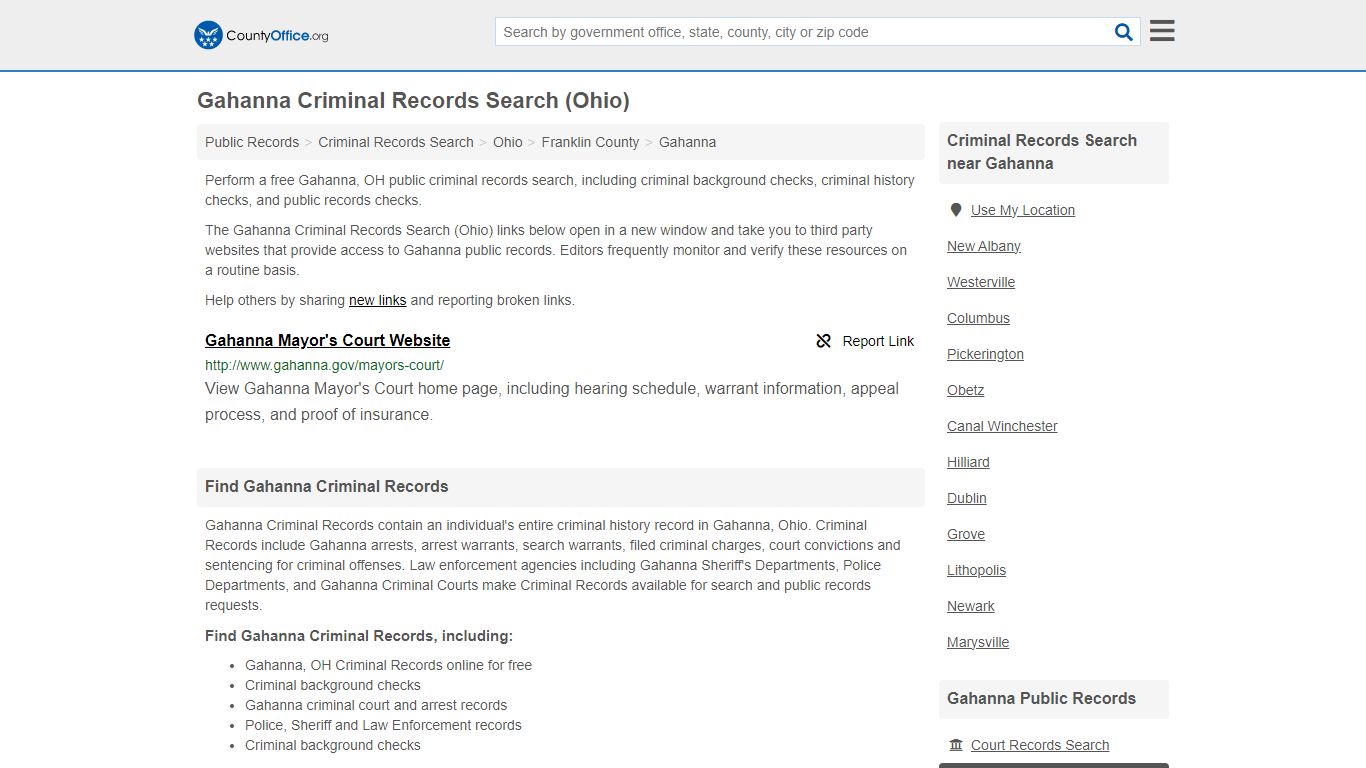Open Marysville criminal records
Viewport: 1366px width, 768px height.
[x=977, y=642]
